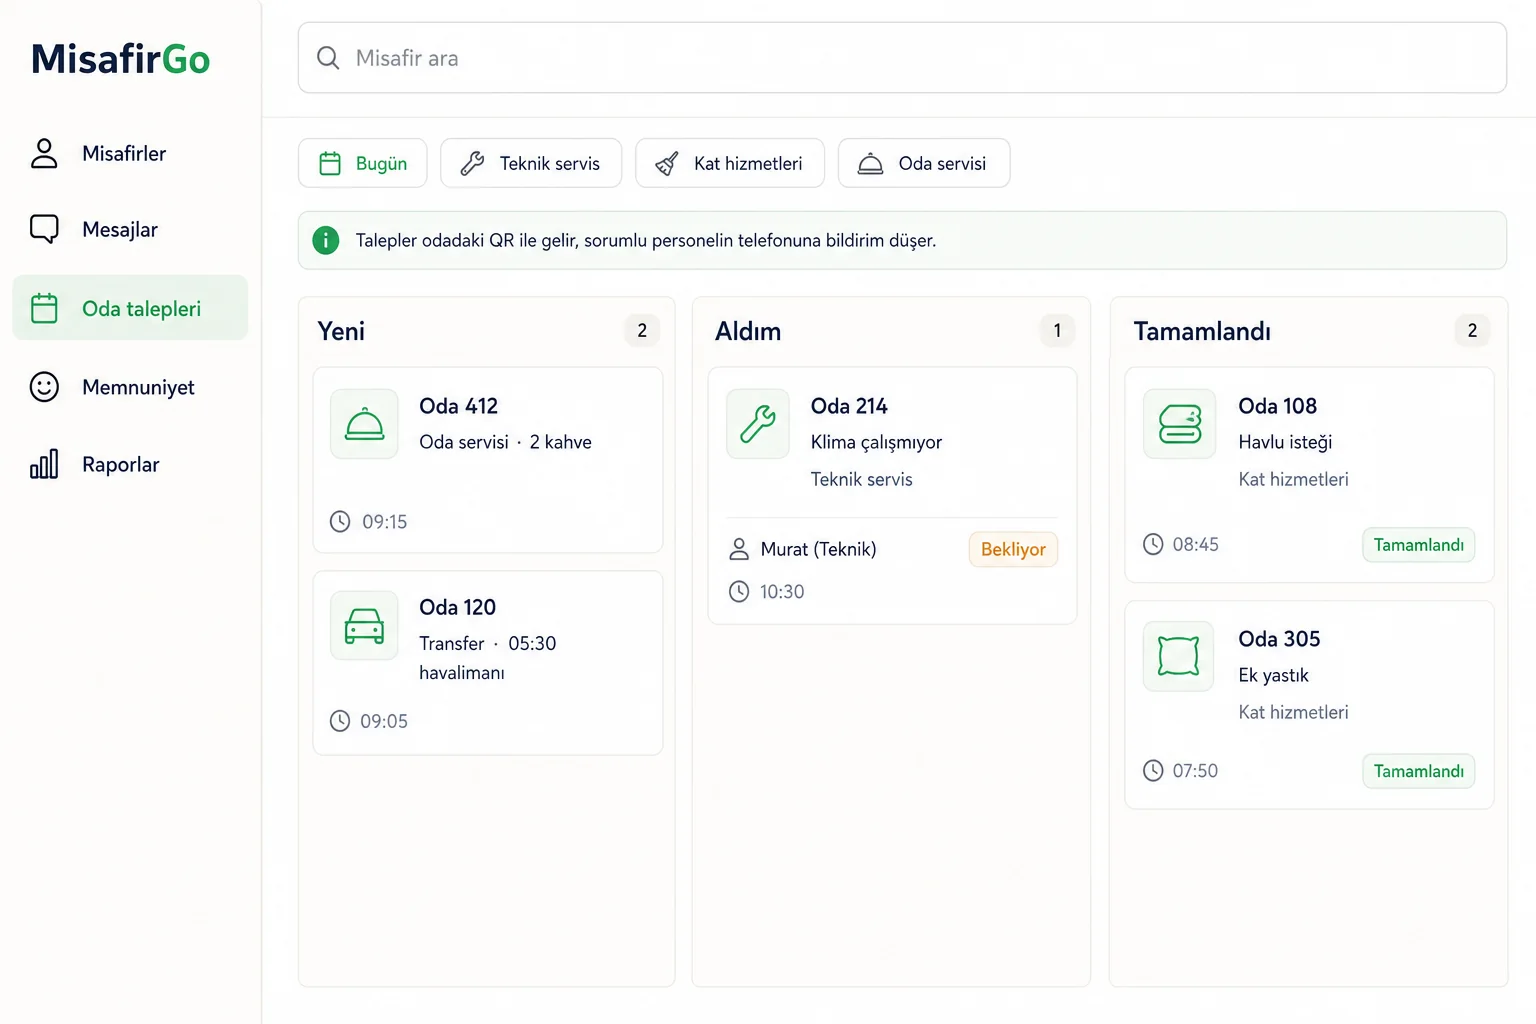Click the wrench icon of Oda 214
This screenshot has width=1536, height=1024.
[758, 424]
